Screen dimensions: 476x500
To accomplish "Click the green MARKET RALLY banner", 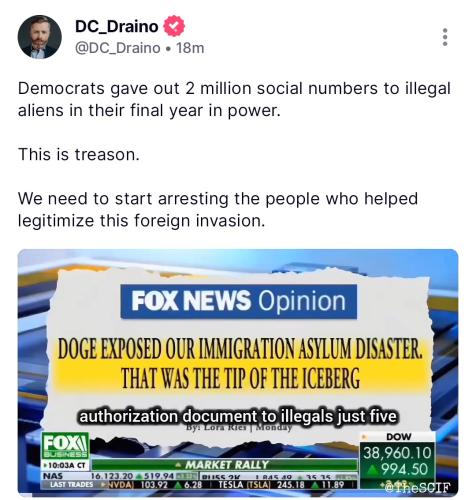I will pyautogui.click(x=224, y=465).
